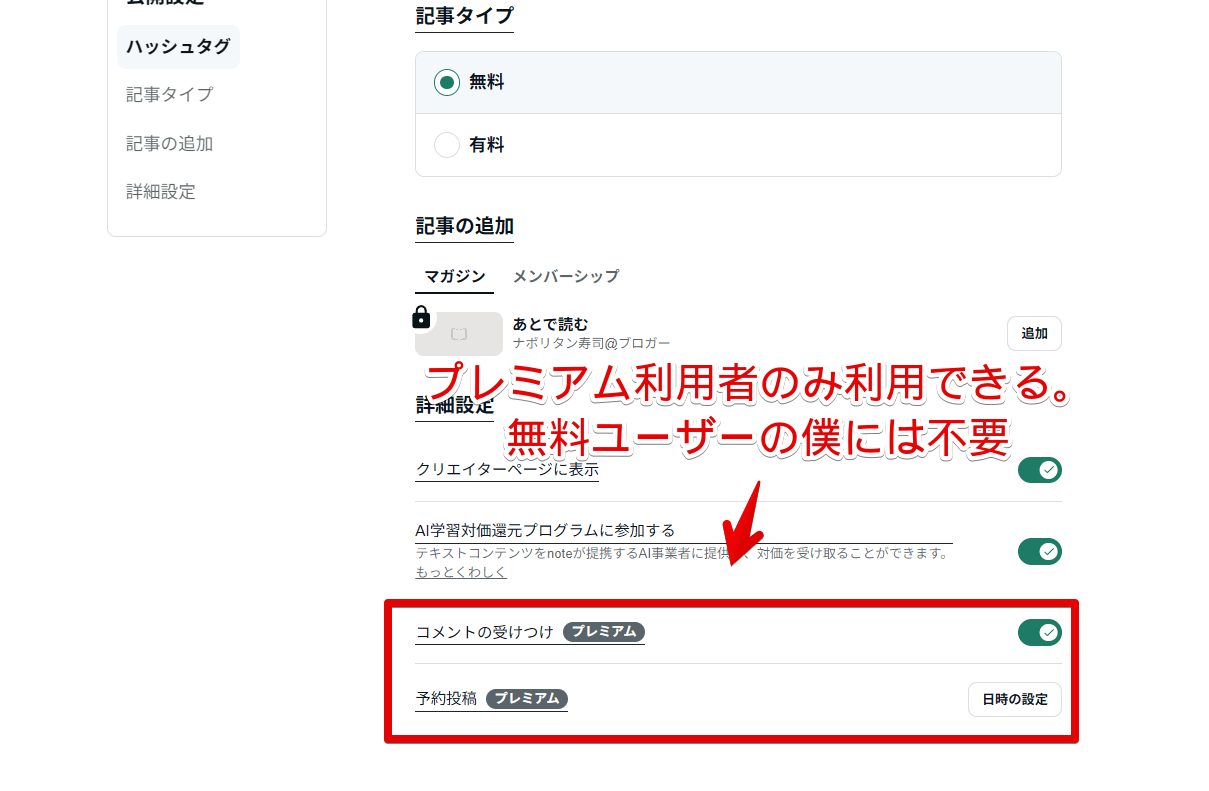The image size is (1209, 791).
Task: Open the メンバーシップ tab
Action: tap(566, 276)
